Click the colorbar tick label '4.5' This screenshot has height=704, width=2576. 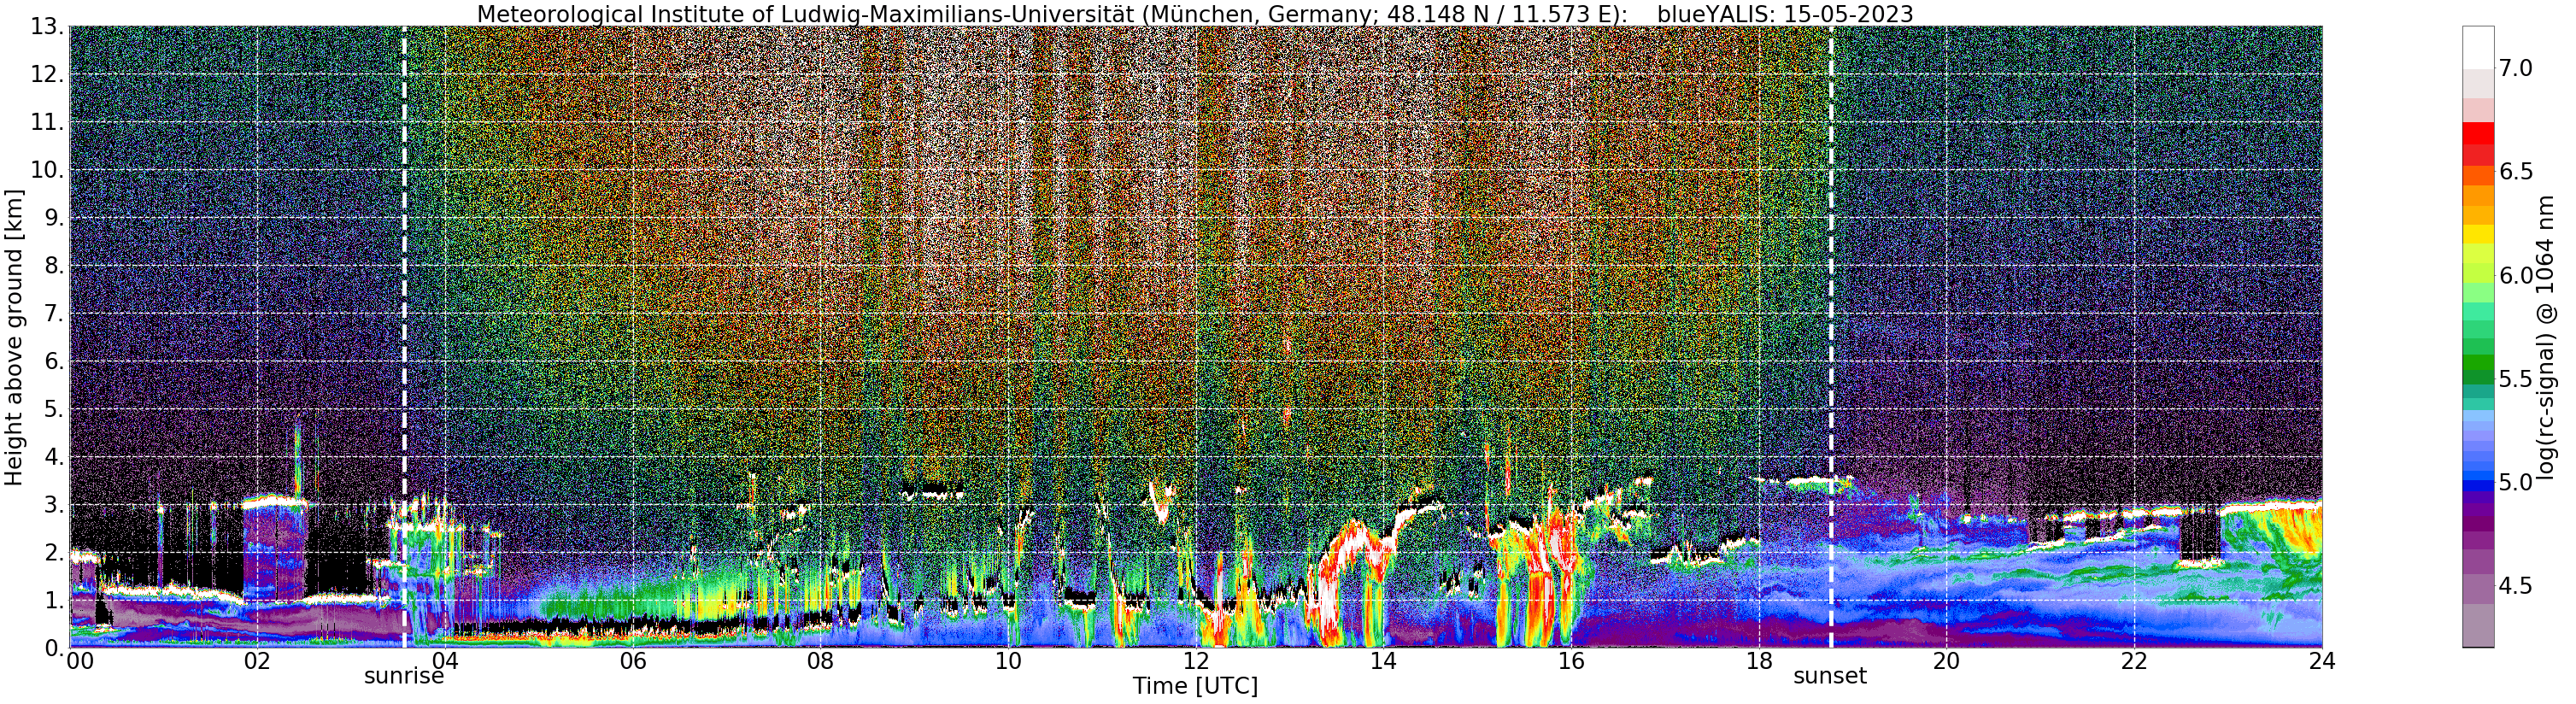click(x=2516, y=586)
